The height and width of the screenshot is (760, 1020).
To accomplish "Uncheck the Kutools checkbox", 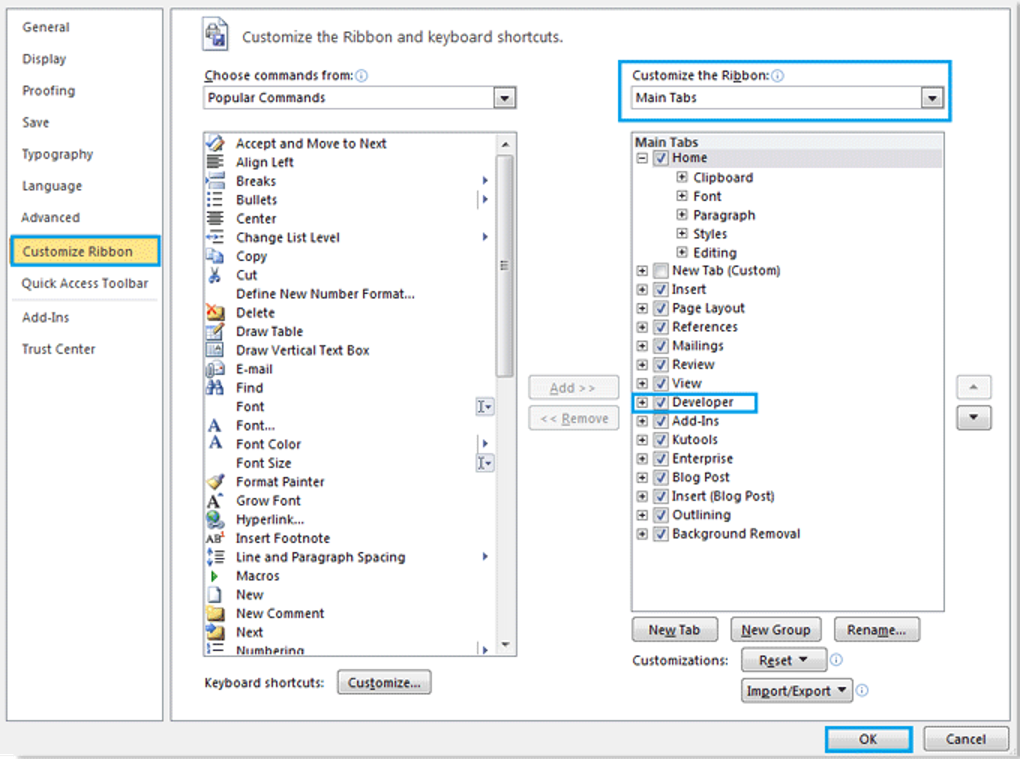I will pyautogui.click(x=661, y=440).
